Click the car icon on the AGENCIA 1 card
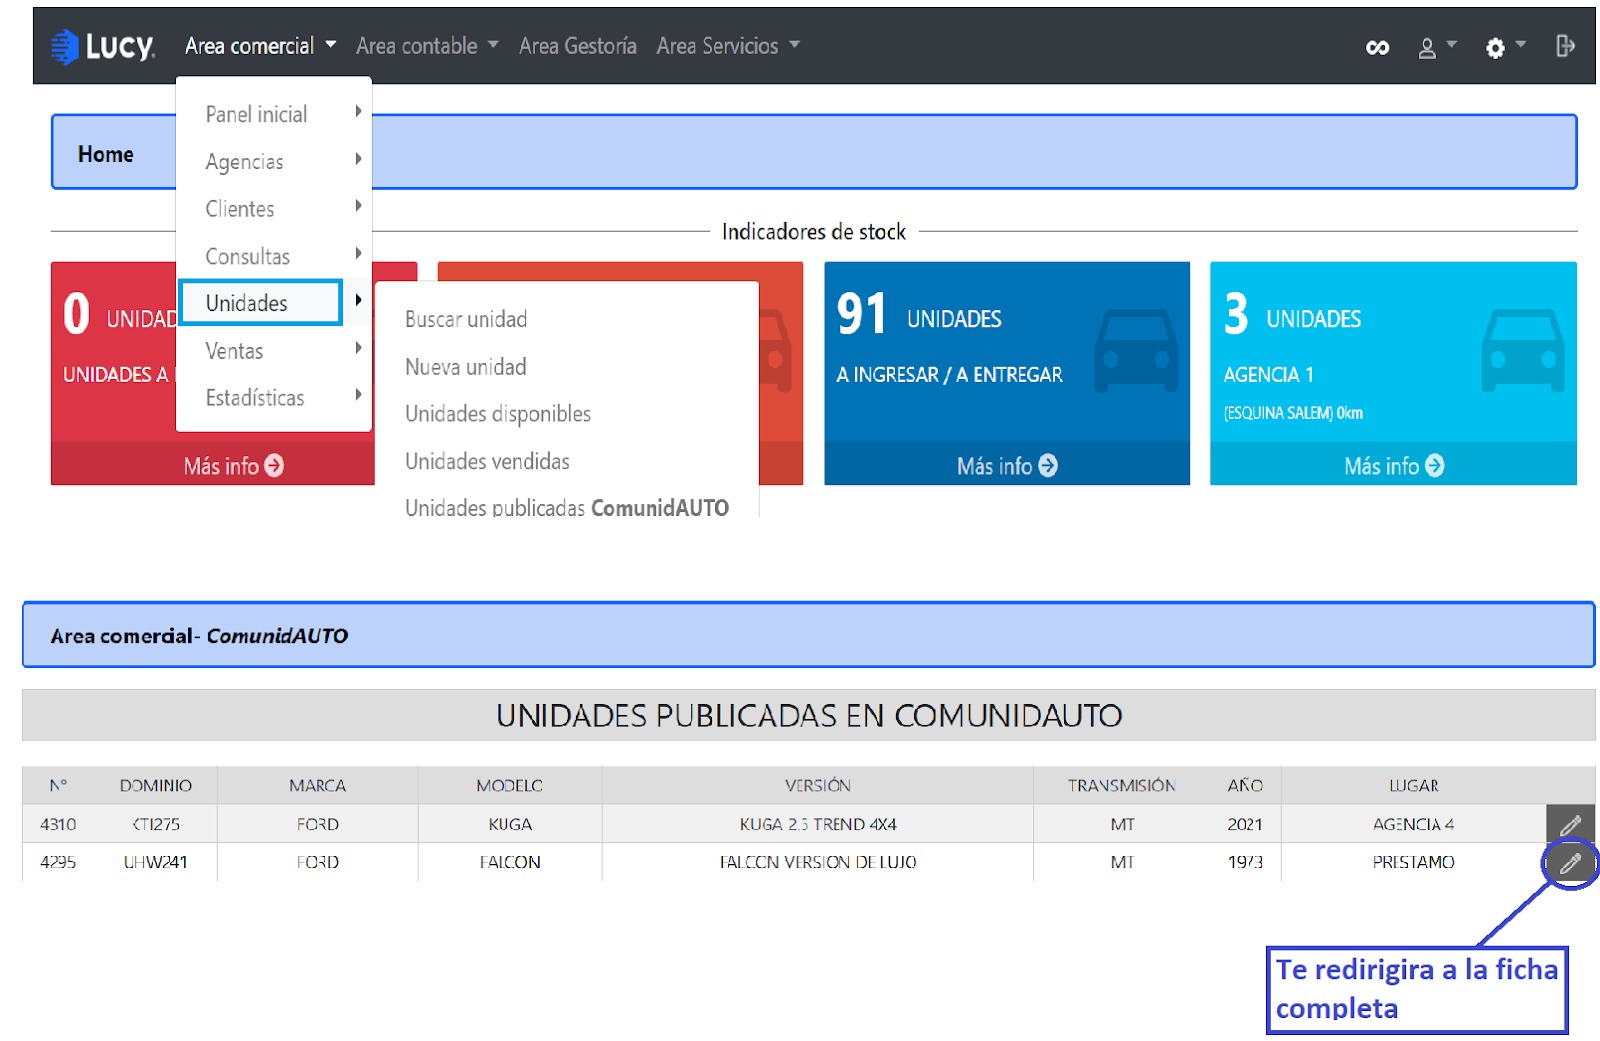 [1522, 350]
